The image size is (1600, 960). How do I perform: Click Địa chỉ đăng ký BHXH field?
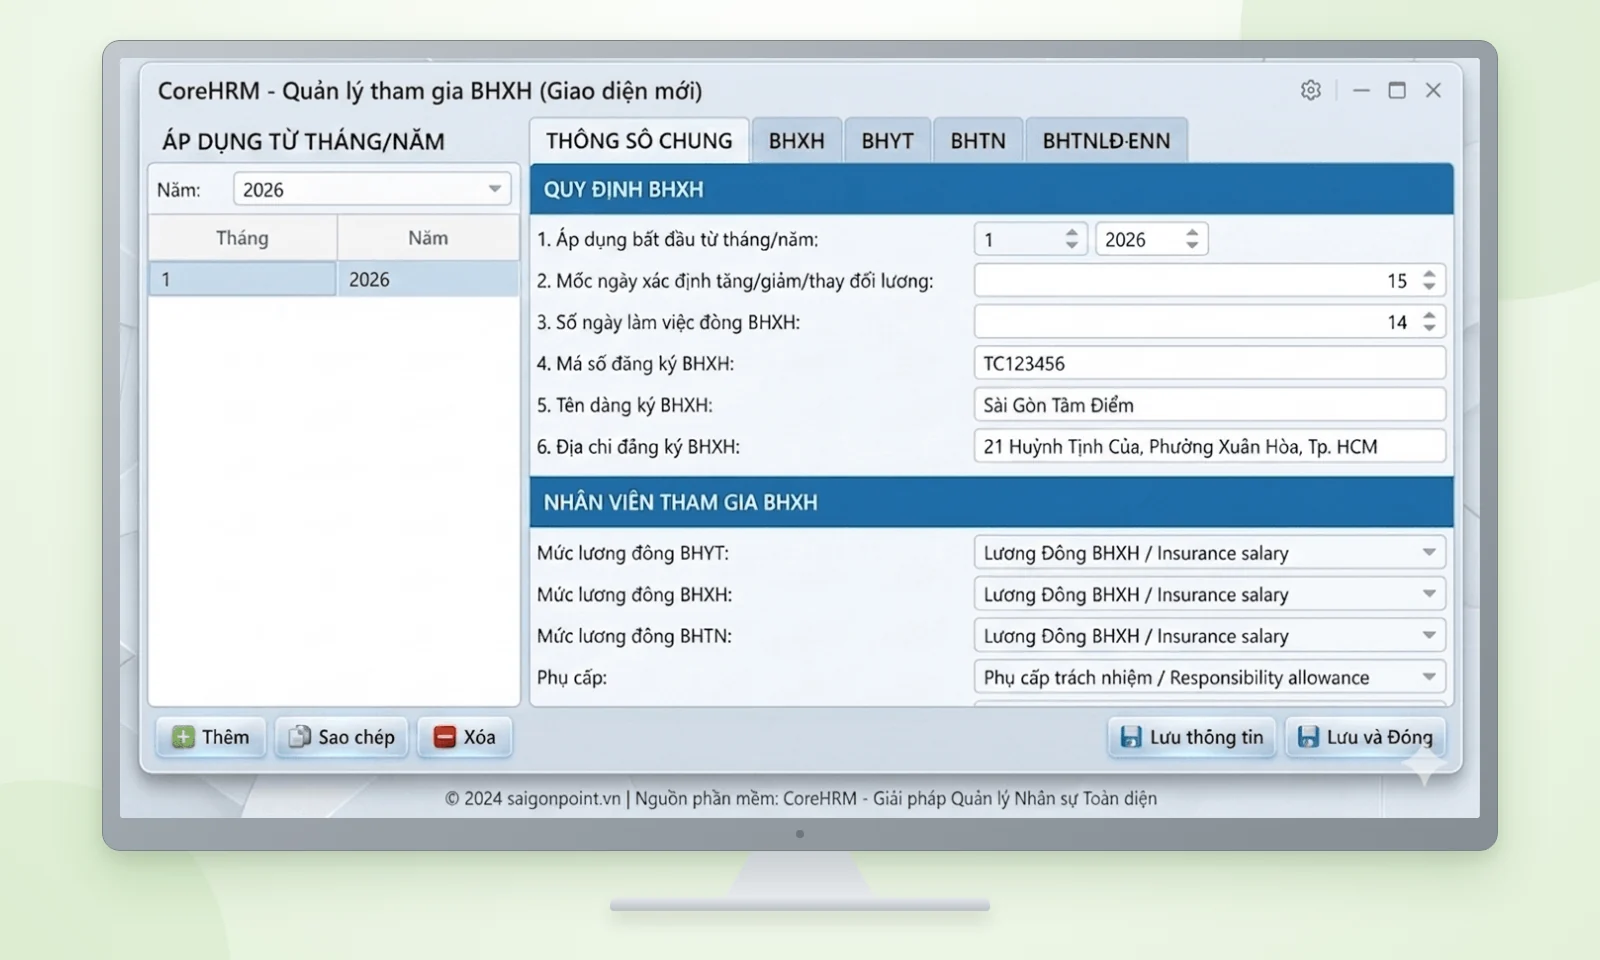[1210, 446]
